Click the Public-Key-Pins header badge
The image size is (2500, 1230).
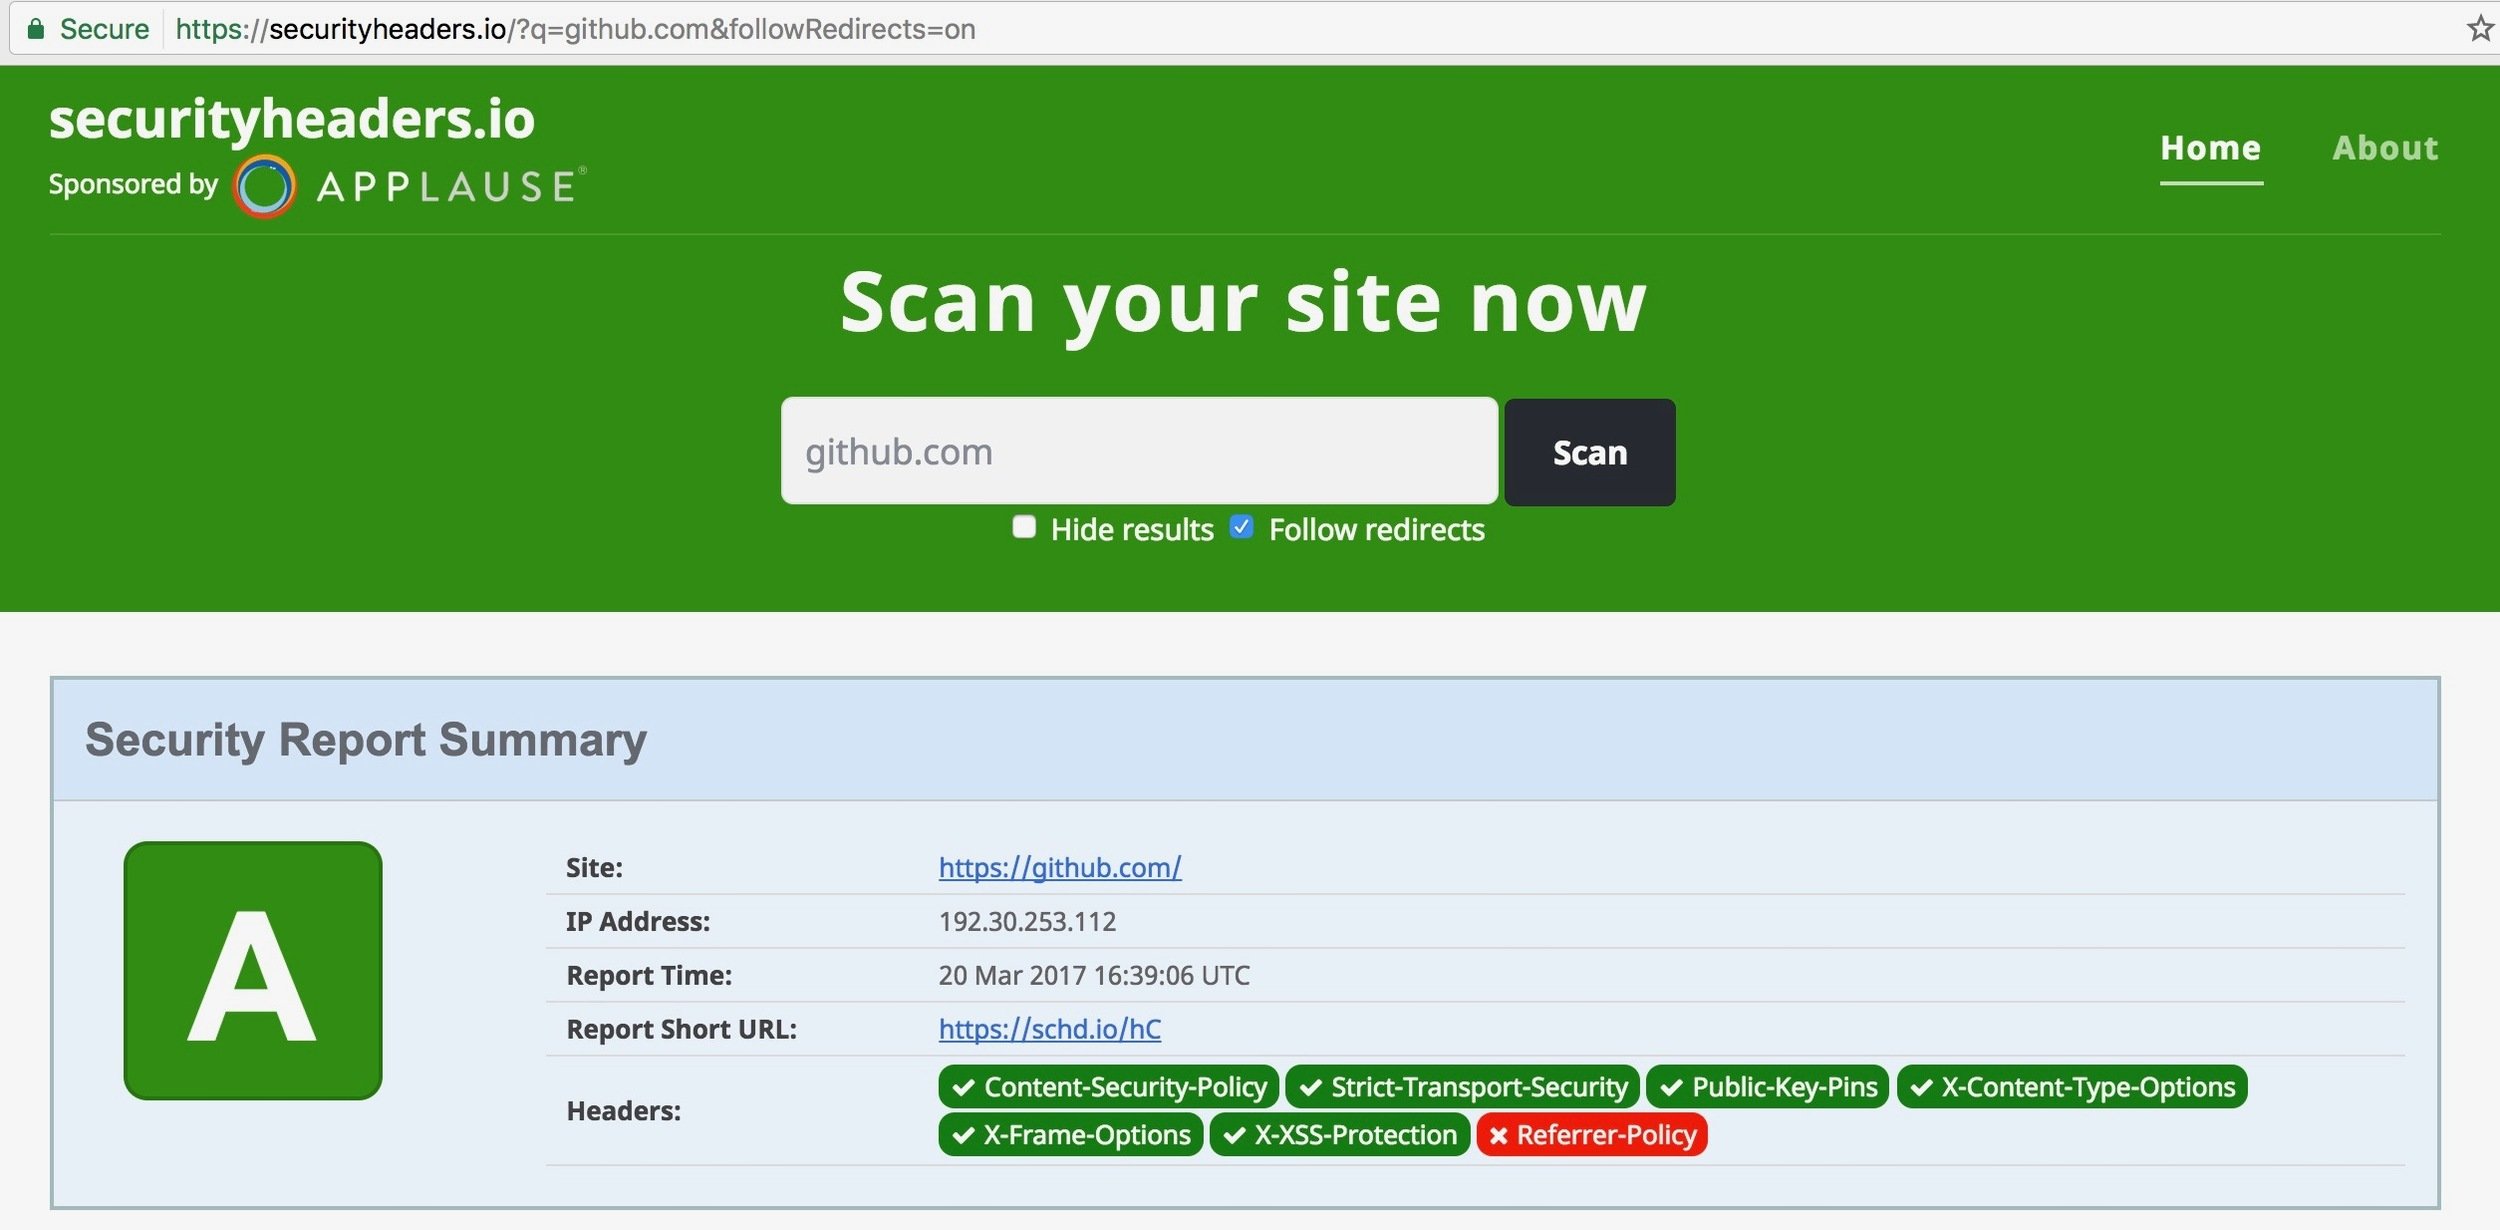(x=1767, y=1087)
